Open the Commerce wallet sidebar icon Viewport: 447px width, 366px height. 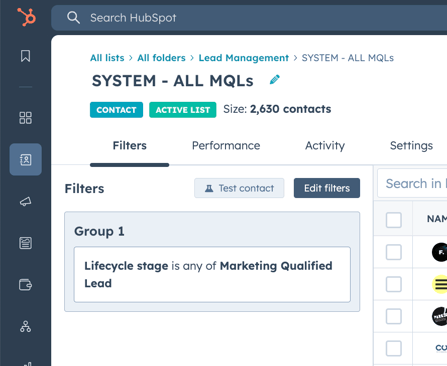(x=26, y=285)
